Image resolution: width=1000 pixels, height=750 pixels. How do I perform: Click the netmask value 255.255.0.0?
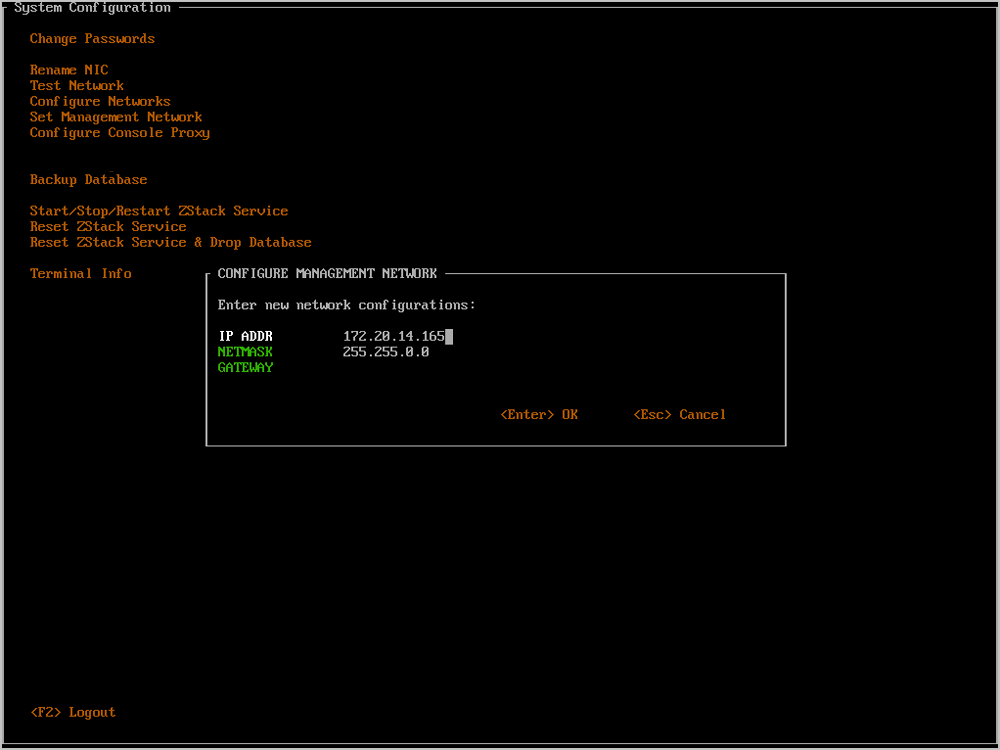386,352
